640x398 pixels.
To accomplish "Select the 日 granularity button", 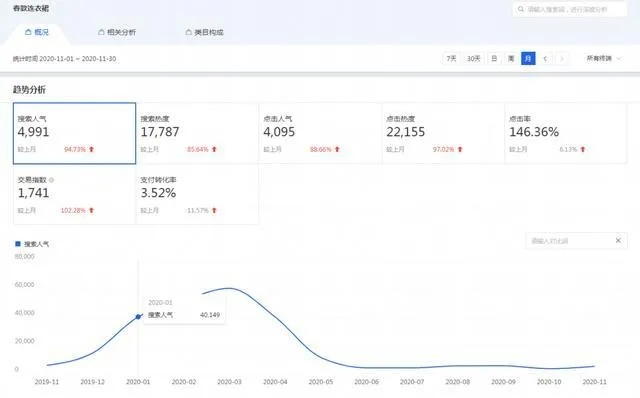I will [494, 59].
